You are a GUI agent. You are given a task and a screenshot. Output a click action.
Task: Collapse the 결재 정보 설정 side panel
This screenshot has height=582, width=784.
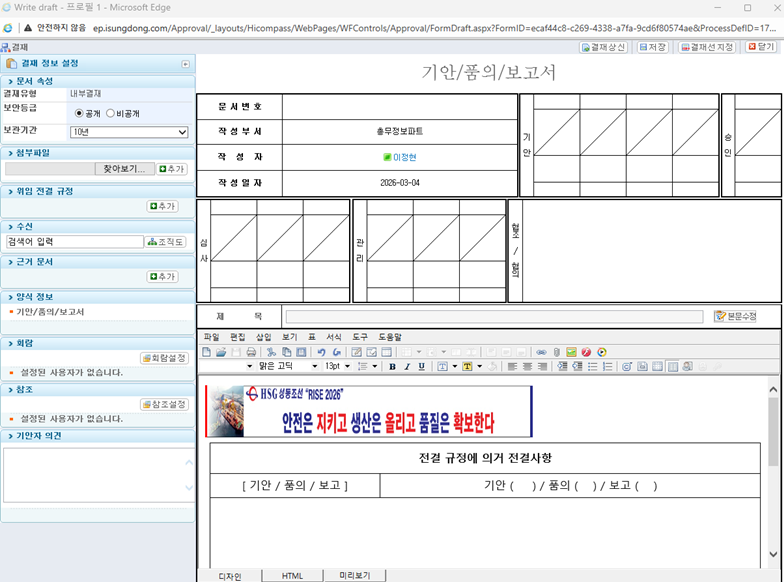coord(185,64)
